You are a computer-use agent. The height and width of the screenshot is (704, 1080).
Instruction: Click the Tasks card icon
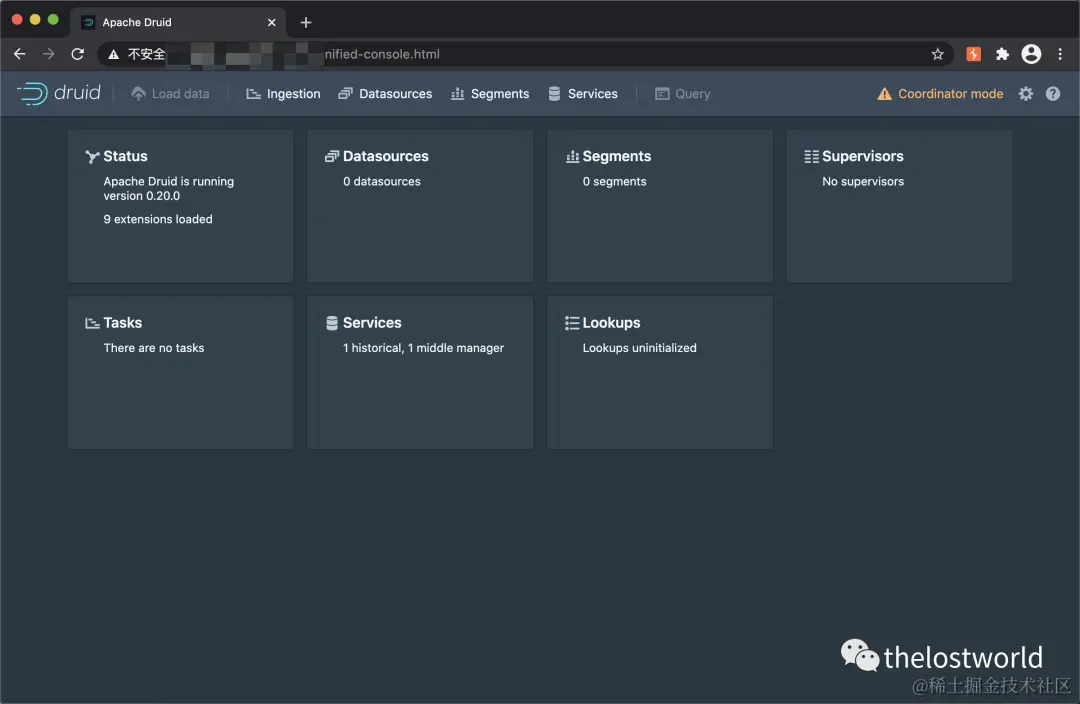click(92, 323)
